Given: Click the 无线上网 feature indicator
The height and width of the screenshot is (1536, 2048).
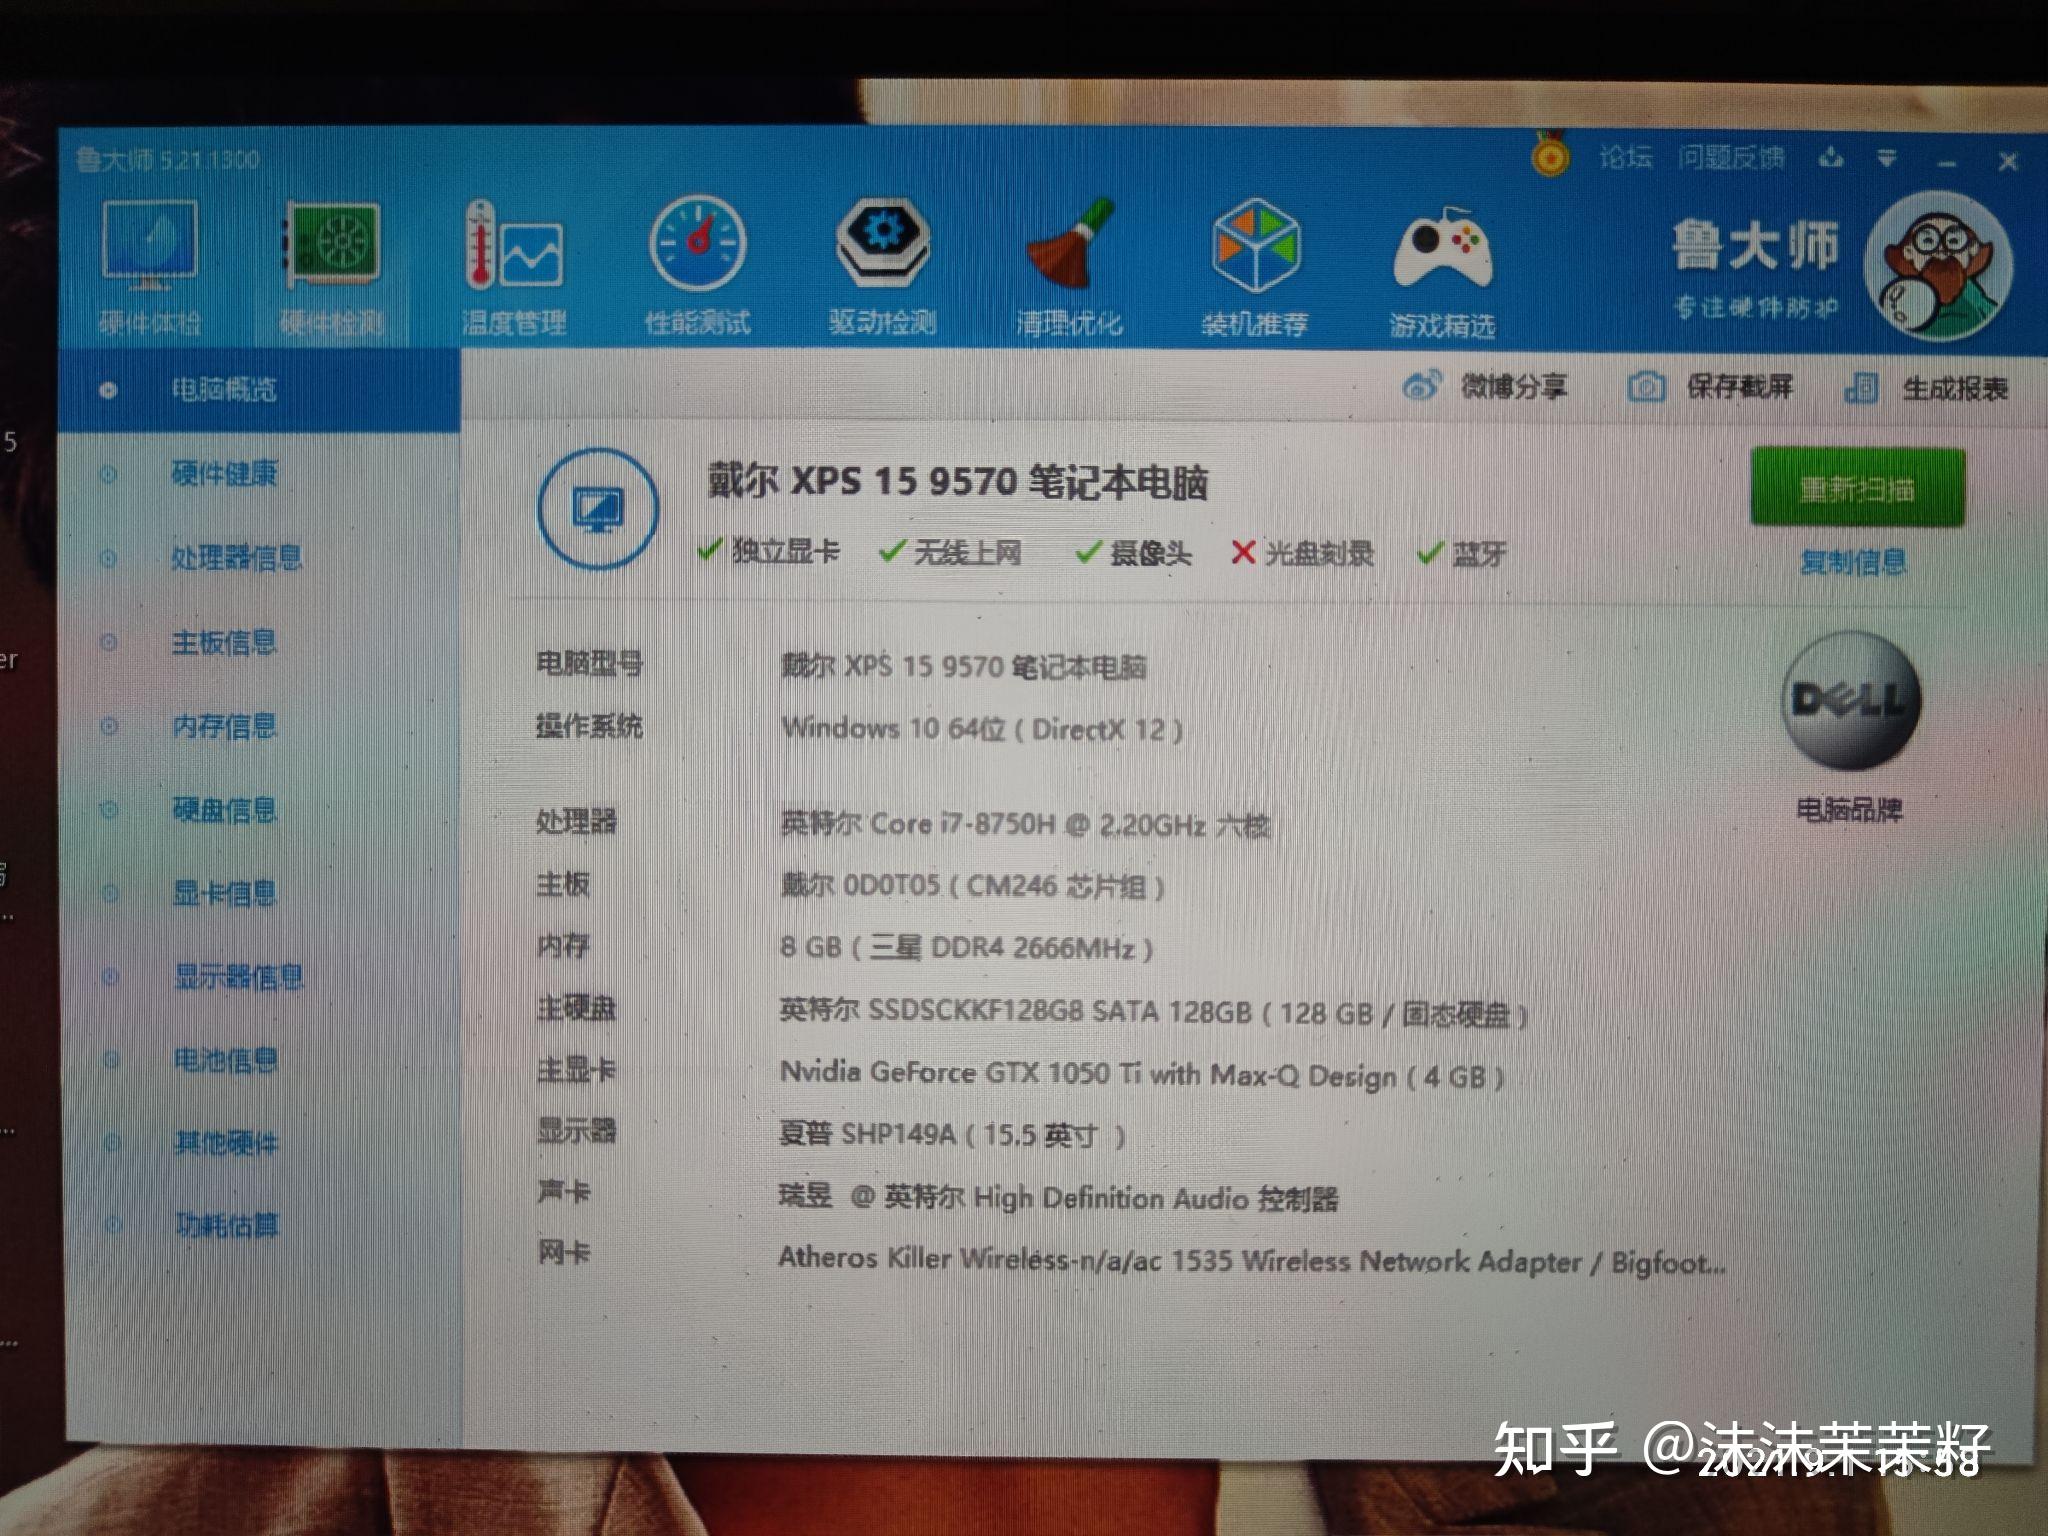Looking at the screenshot, I should click(x=950, y=552).
